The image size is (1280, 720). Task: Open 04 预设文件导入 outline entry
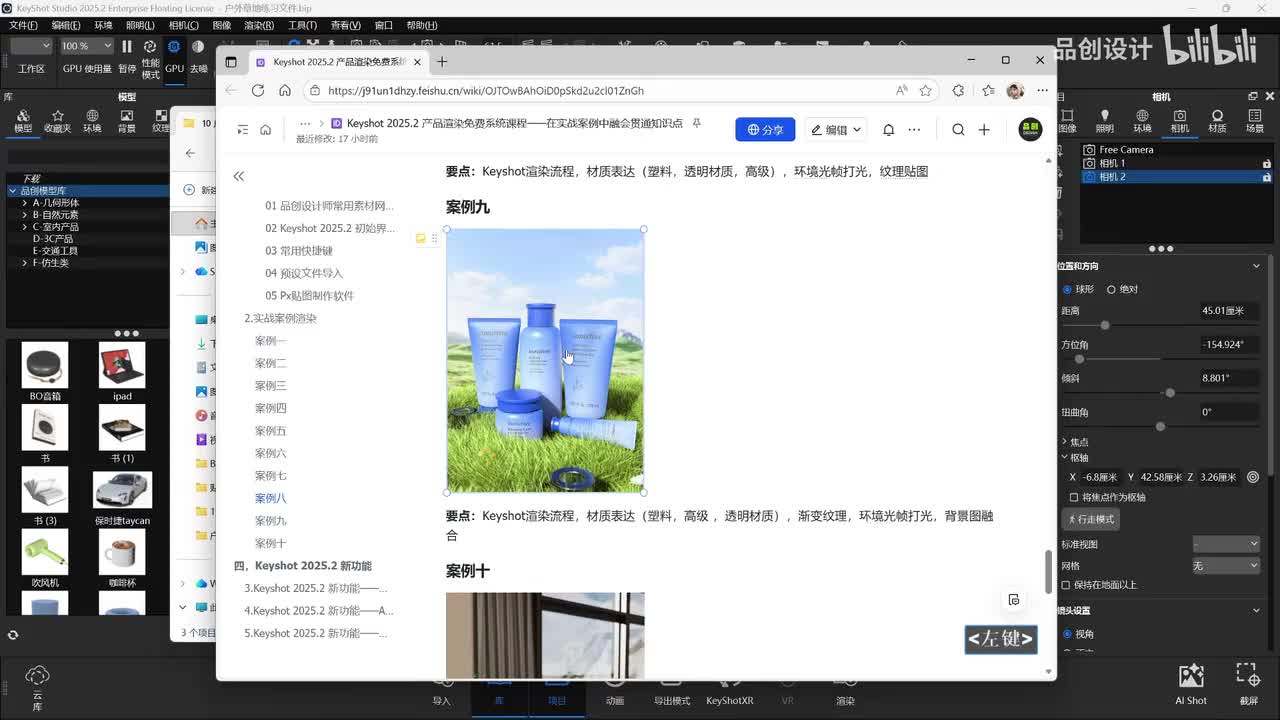[x=304, y=273]
